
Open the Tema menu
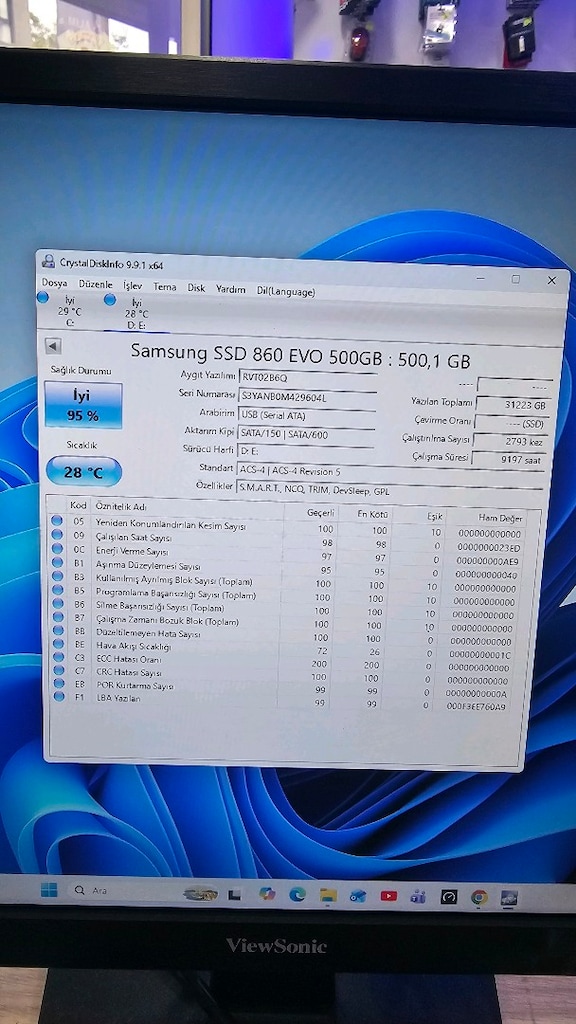coord(165,287)
